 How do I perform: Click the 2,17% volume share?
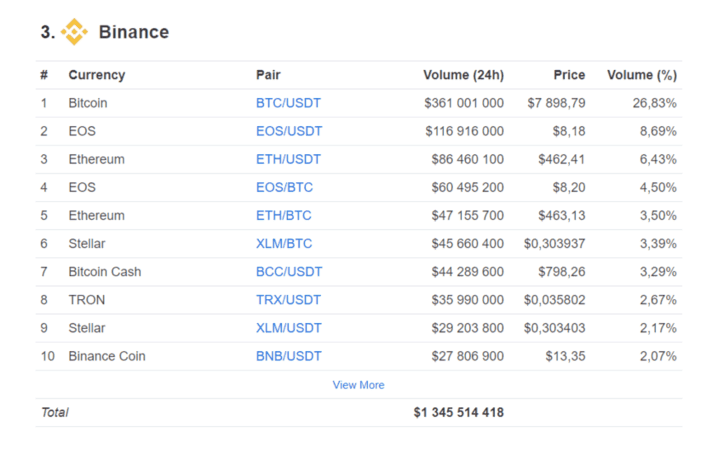click(658, 328)
